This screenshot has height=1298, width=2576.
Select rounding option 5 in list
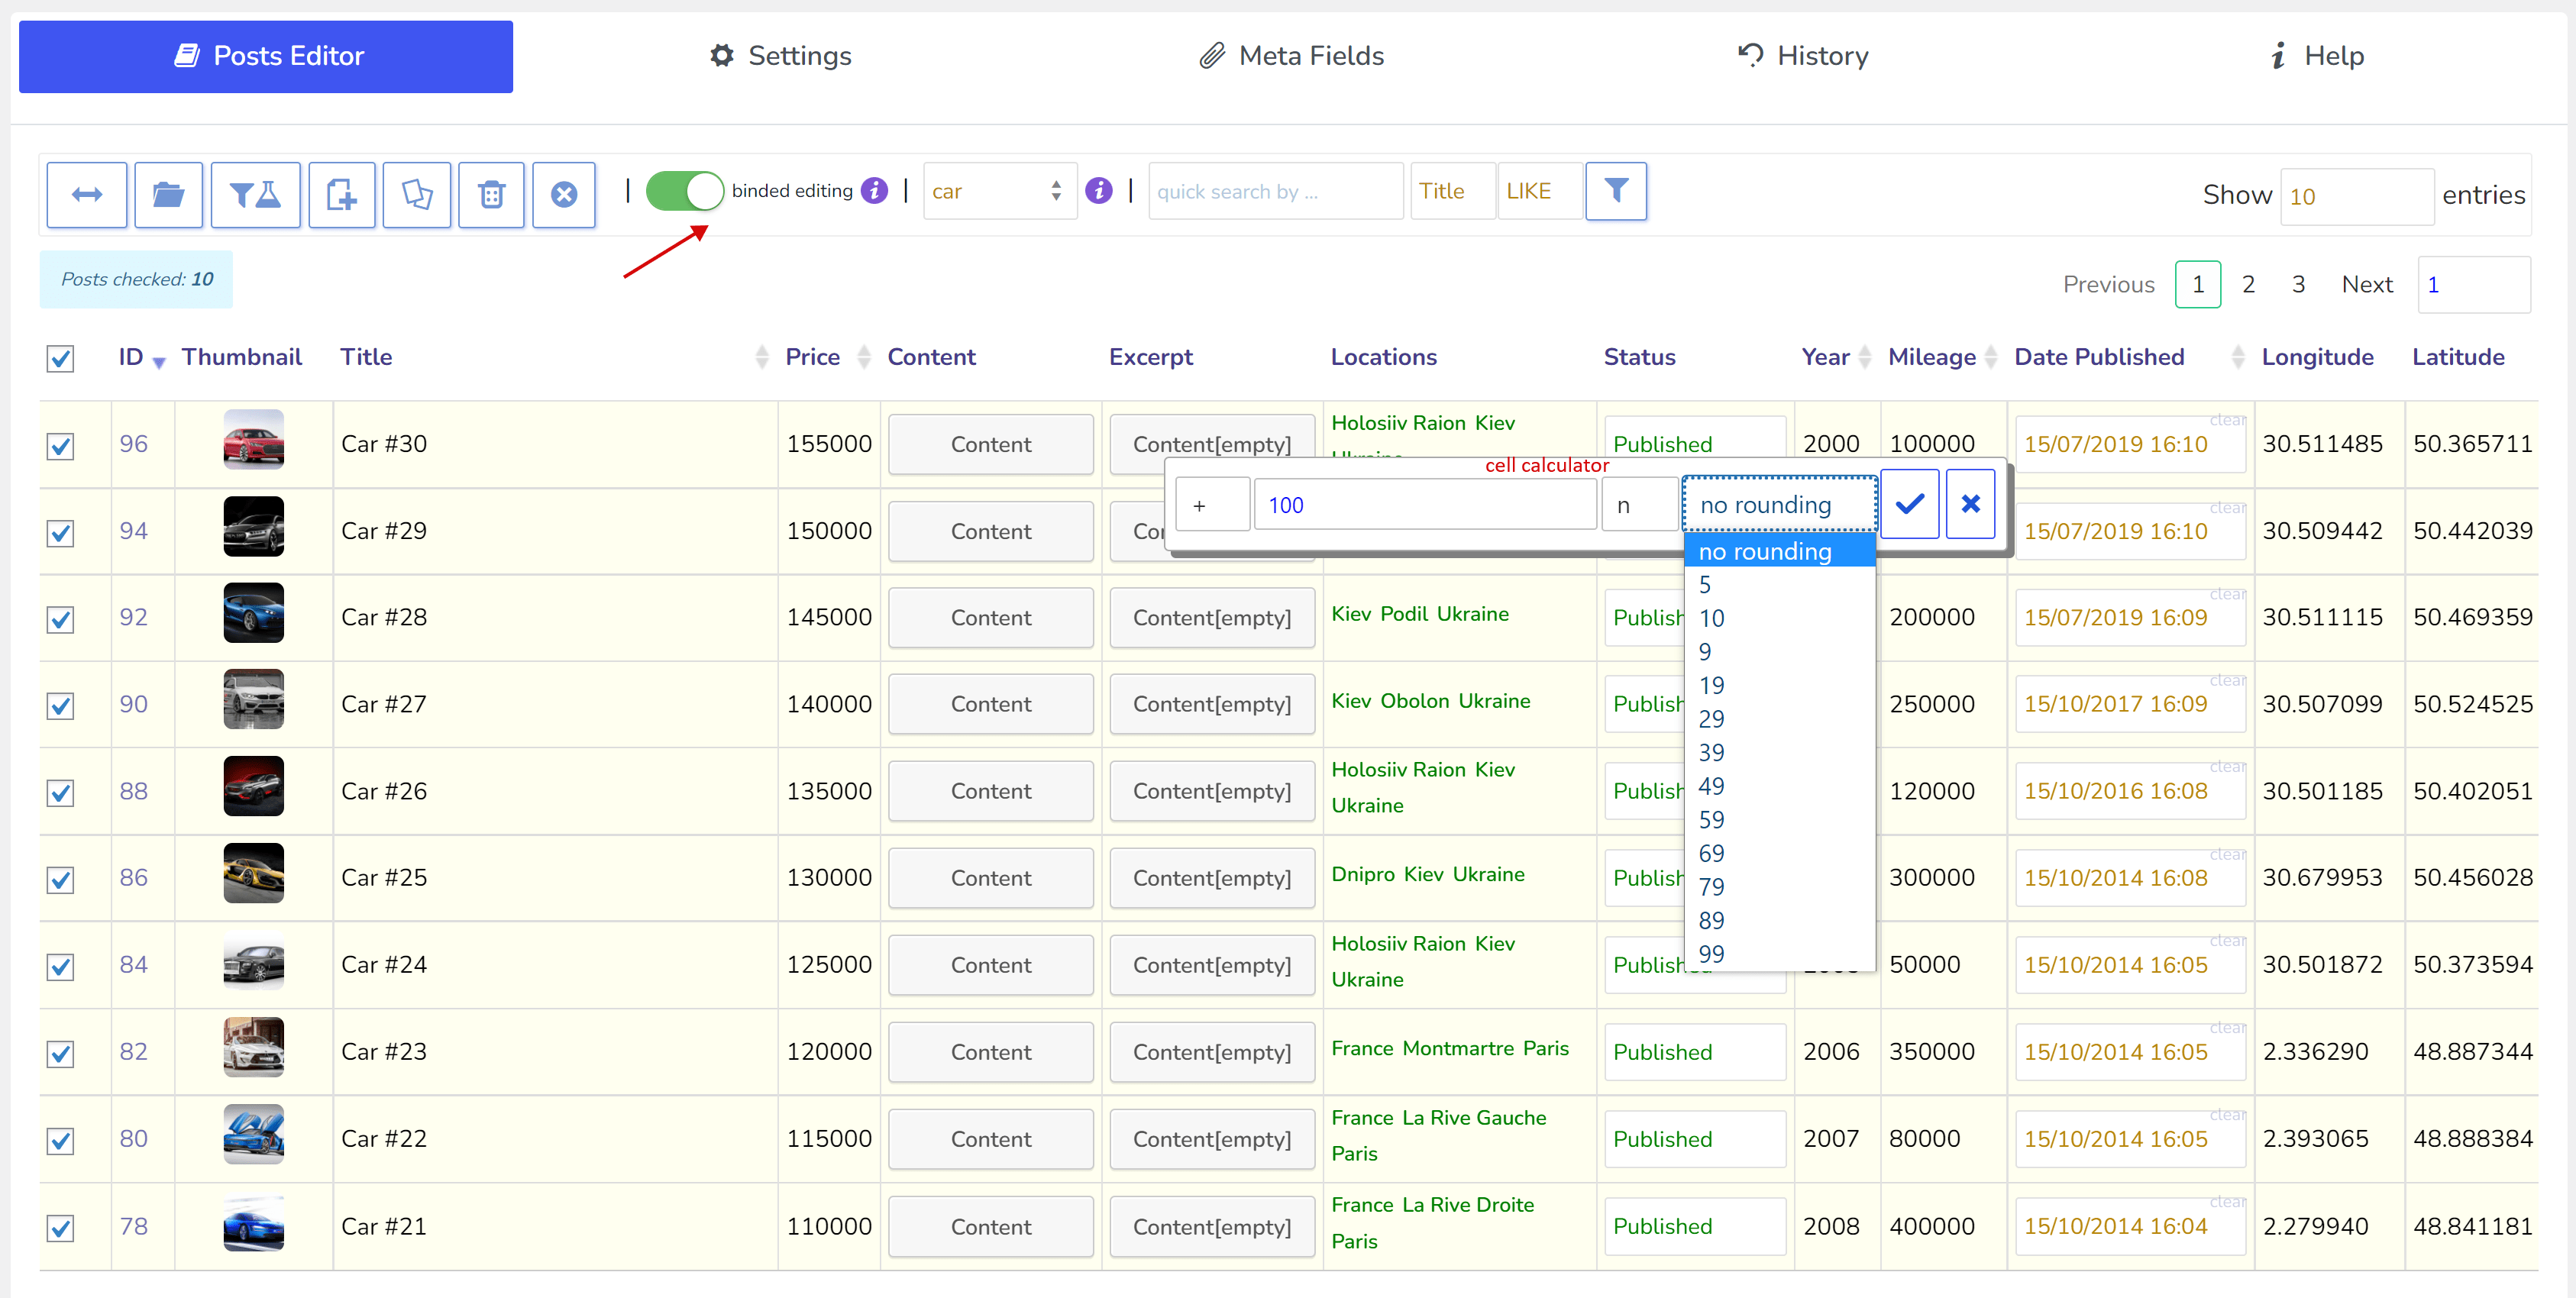click(1779, 585)
